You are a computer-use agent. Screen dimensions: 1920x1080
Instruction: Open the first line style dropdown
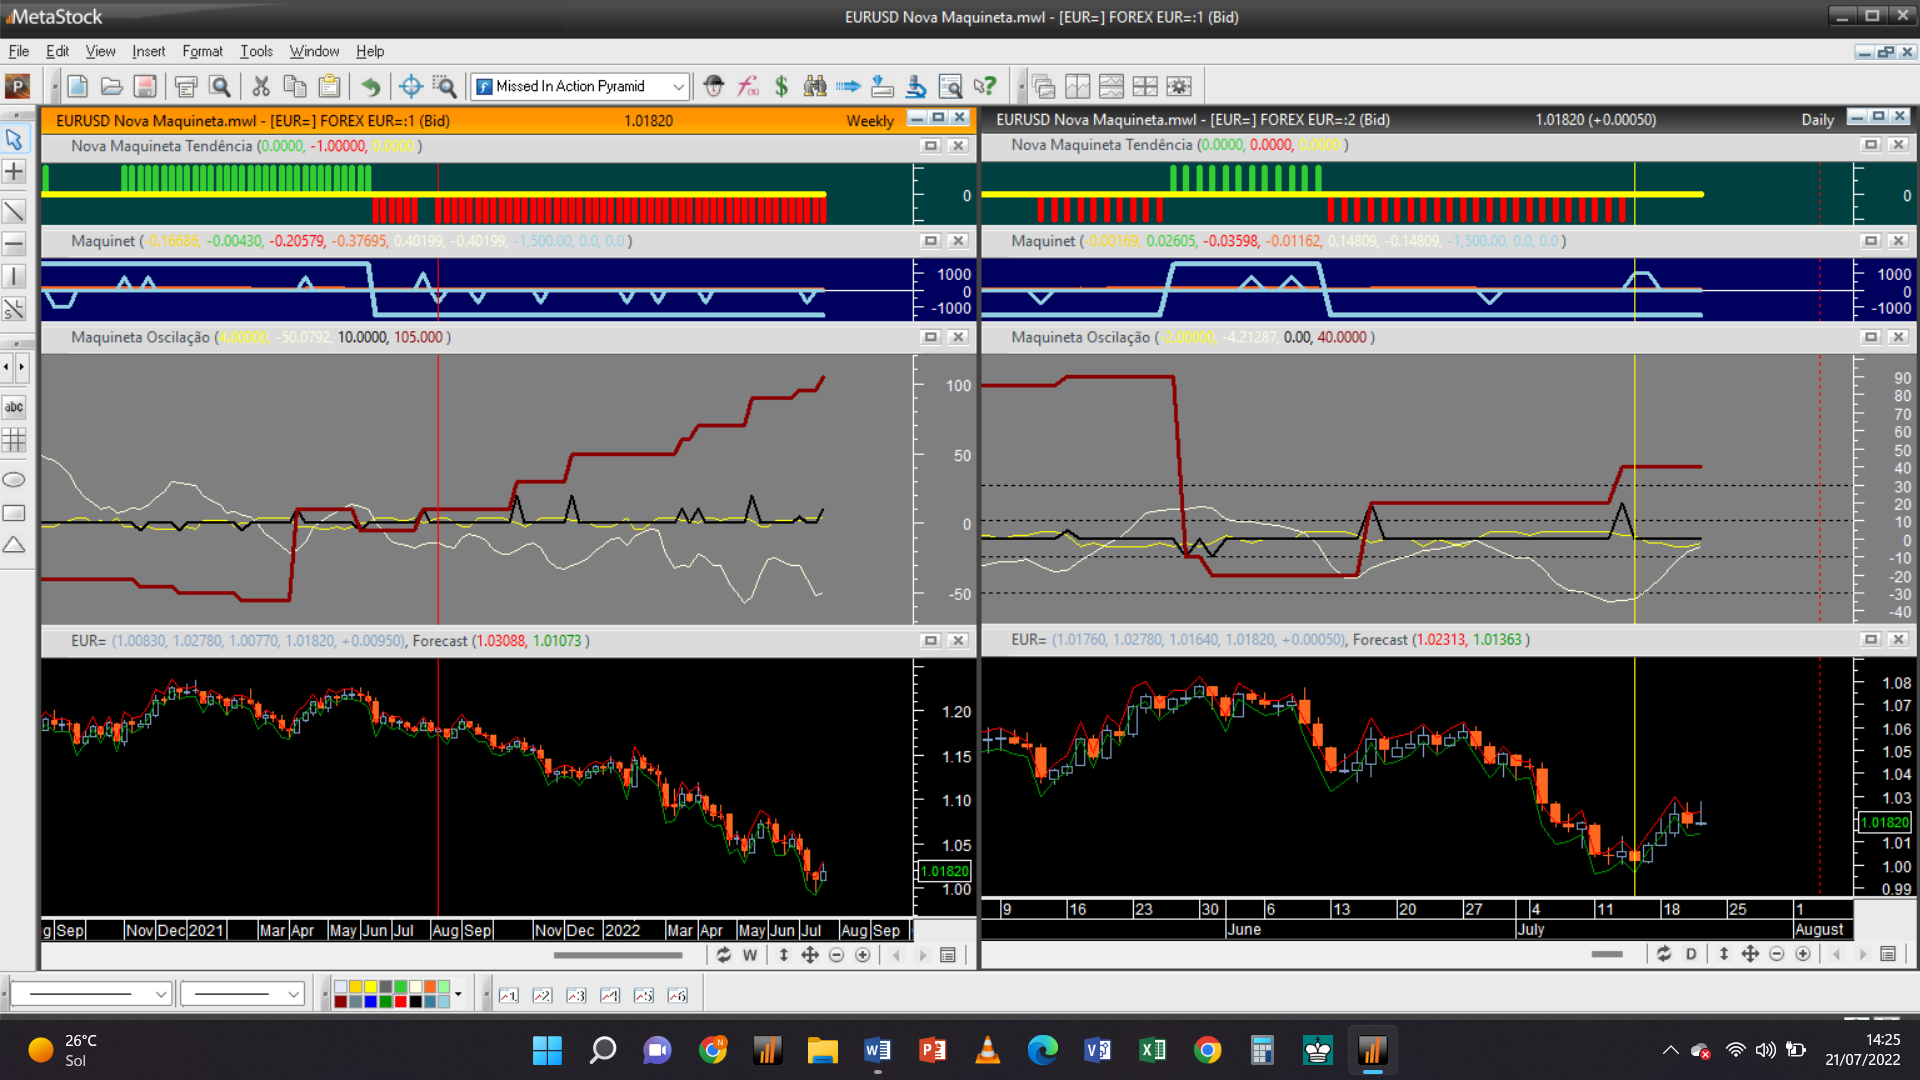click(x=160, y=994)
